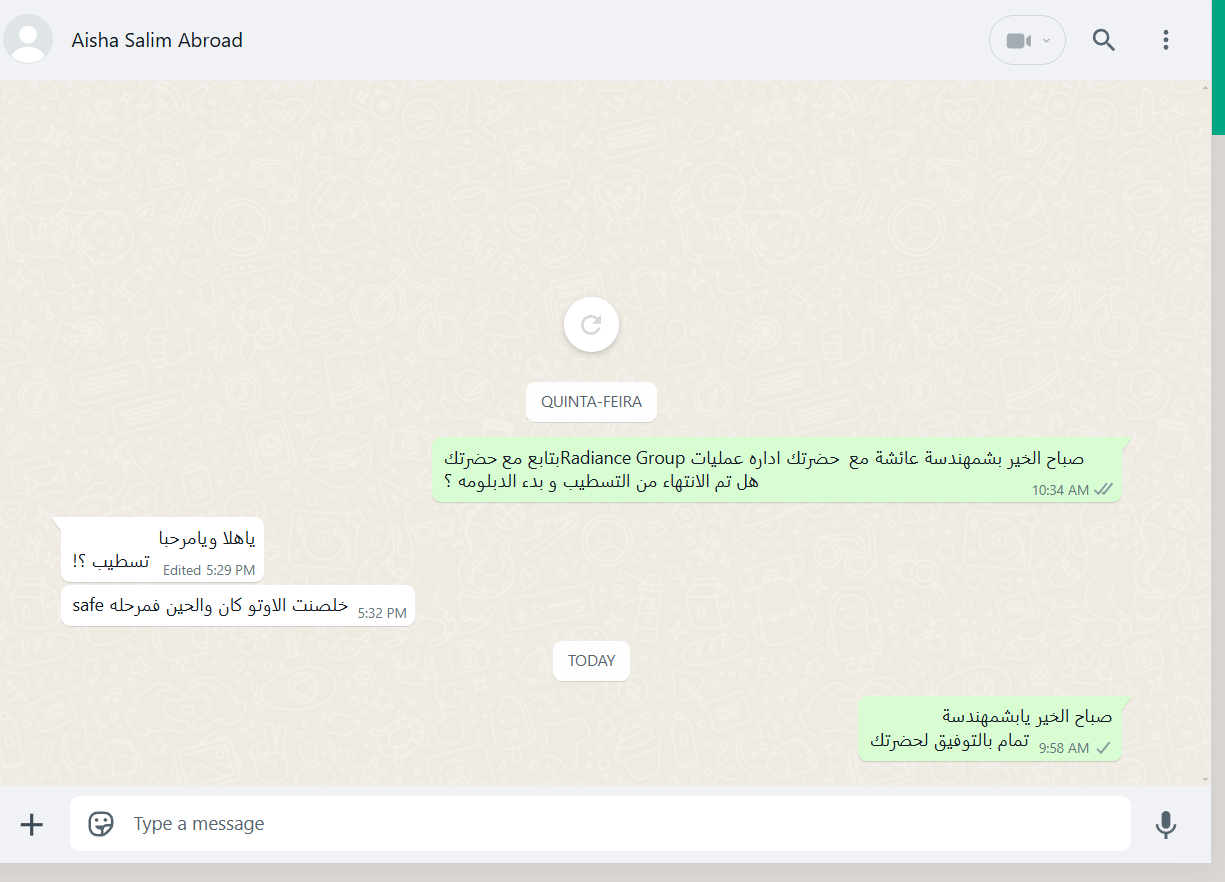Screen dimensions: 1225x882
Task: Open Aisha Salim Abroad's profile picture
Action: (x=29, y=40)
